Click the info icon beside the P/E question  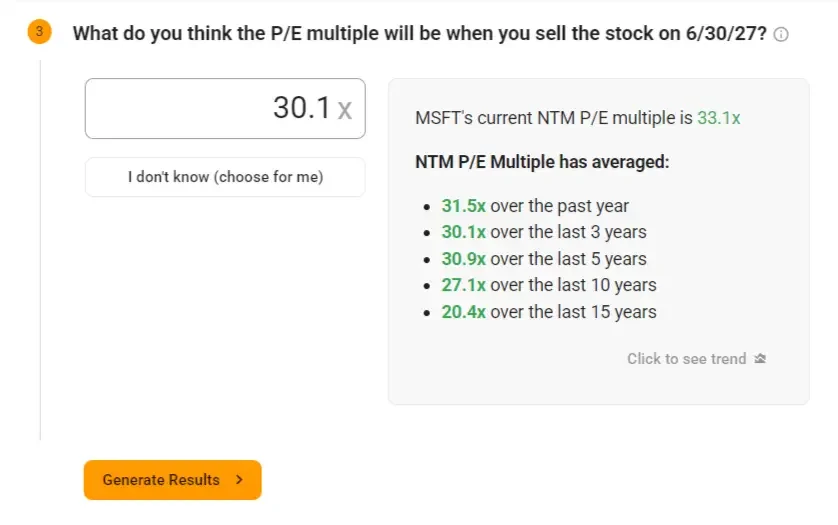781,34
